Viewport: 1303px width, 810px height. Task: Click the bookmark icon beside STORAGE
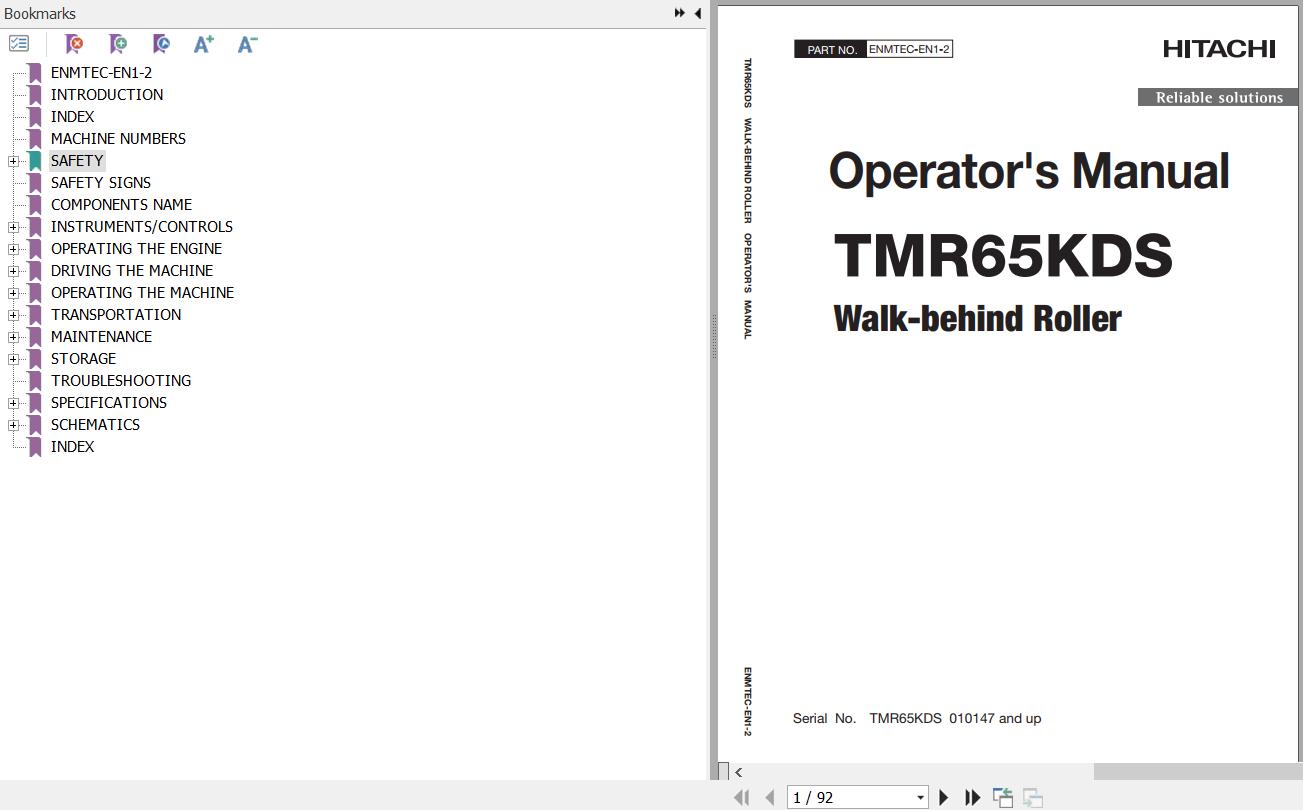(35, 359)
